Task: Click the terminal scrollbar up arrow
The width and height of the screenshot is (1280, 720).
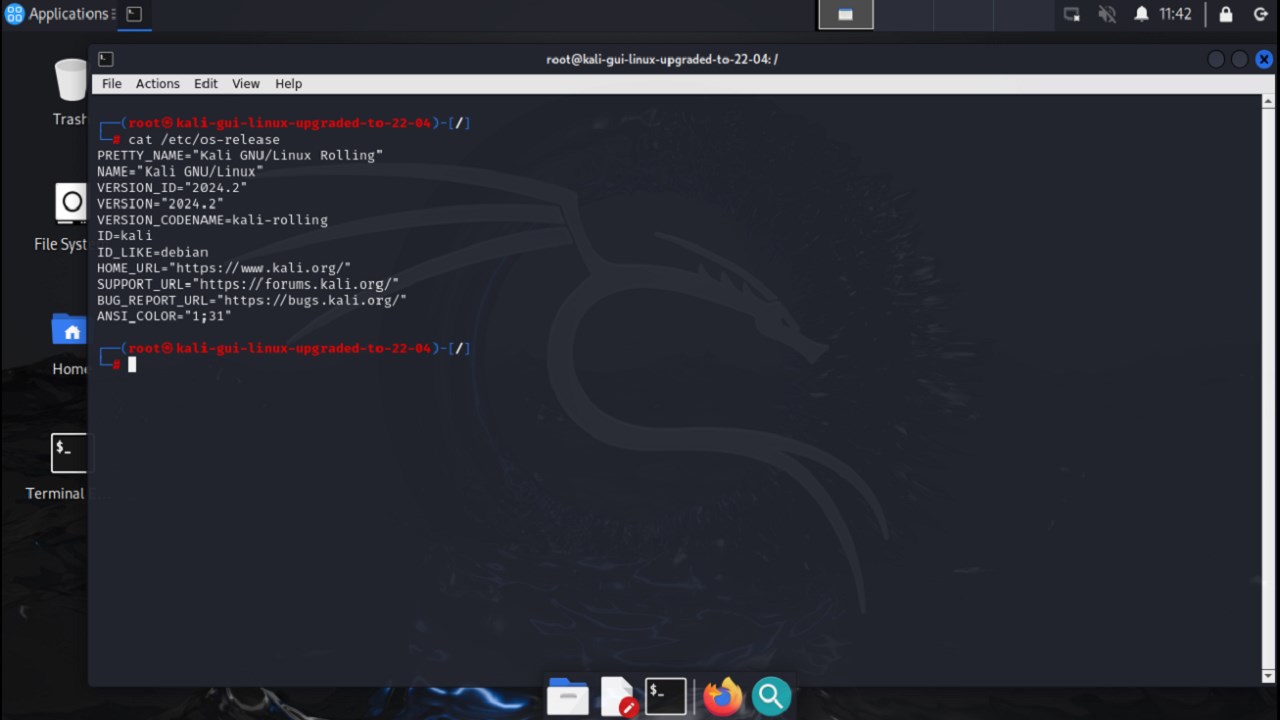Action: [1269, 101]
